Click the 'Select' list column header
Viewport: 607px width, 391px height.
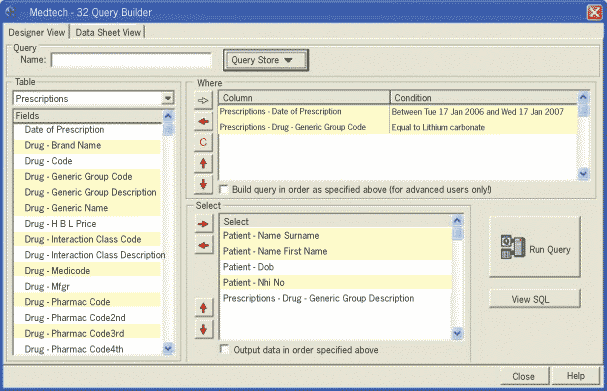[336, 221]
